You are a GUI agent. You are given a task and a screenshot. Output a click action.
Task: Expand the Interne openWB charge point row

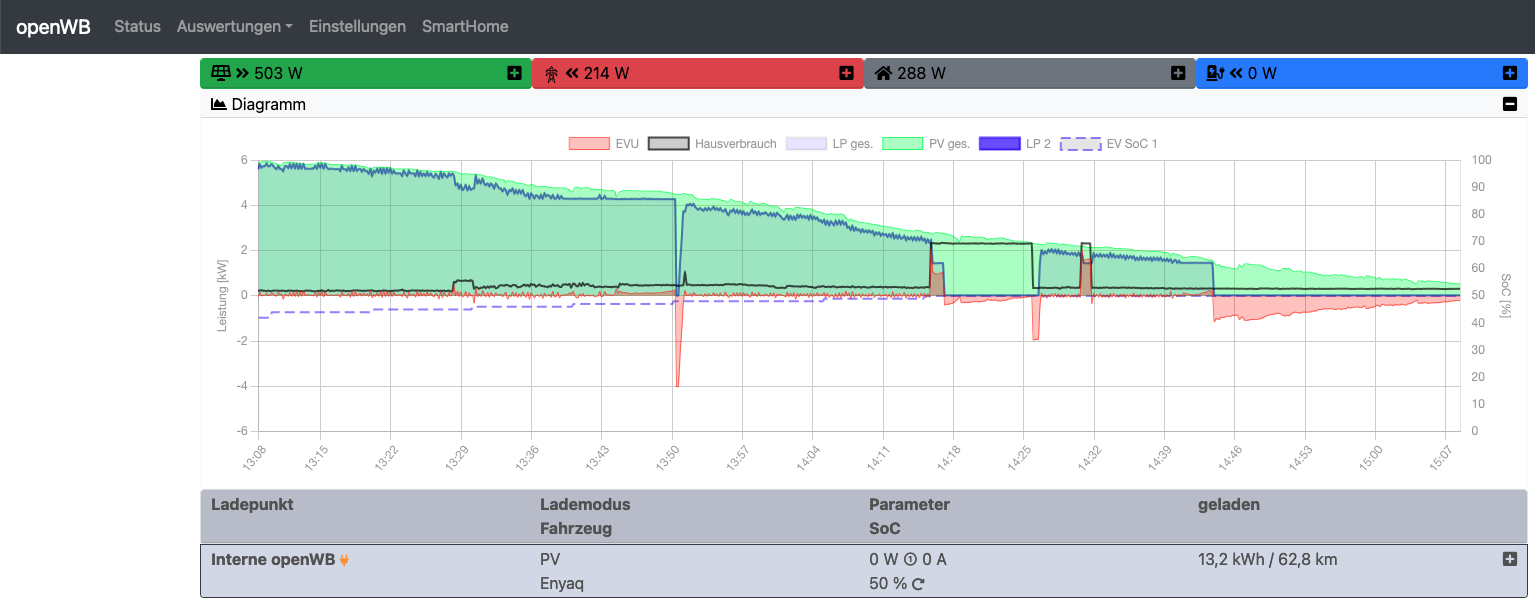pos(1510,559)
